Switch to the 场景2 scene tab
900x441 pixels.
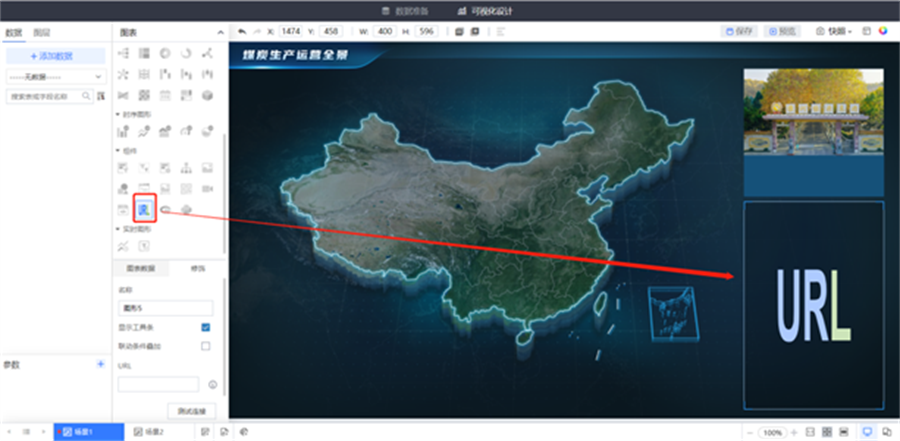pos(149,431)
